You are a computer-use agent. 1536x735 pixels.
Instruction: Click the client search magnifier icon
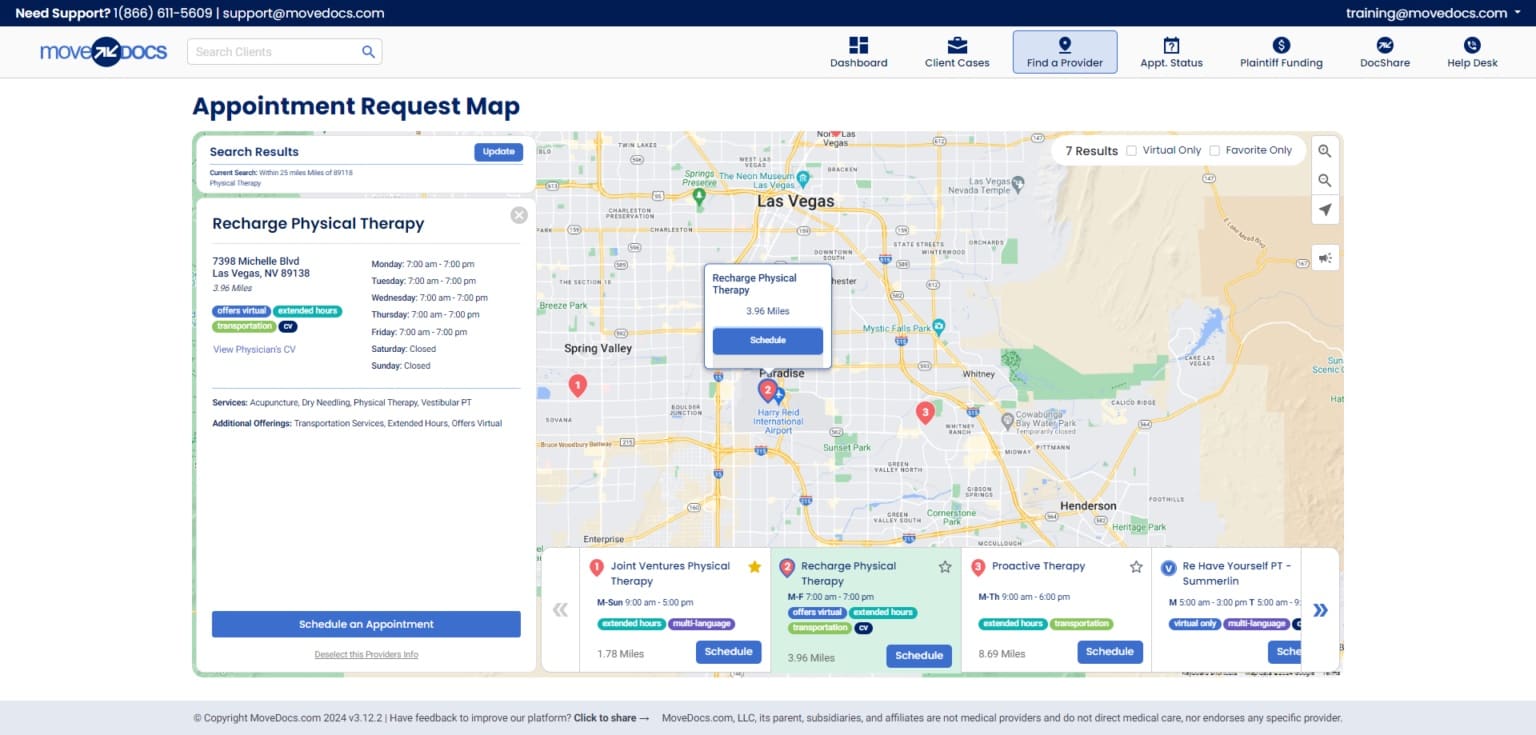(368, 51)
